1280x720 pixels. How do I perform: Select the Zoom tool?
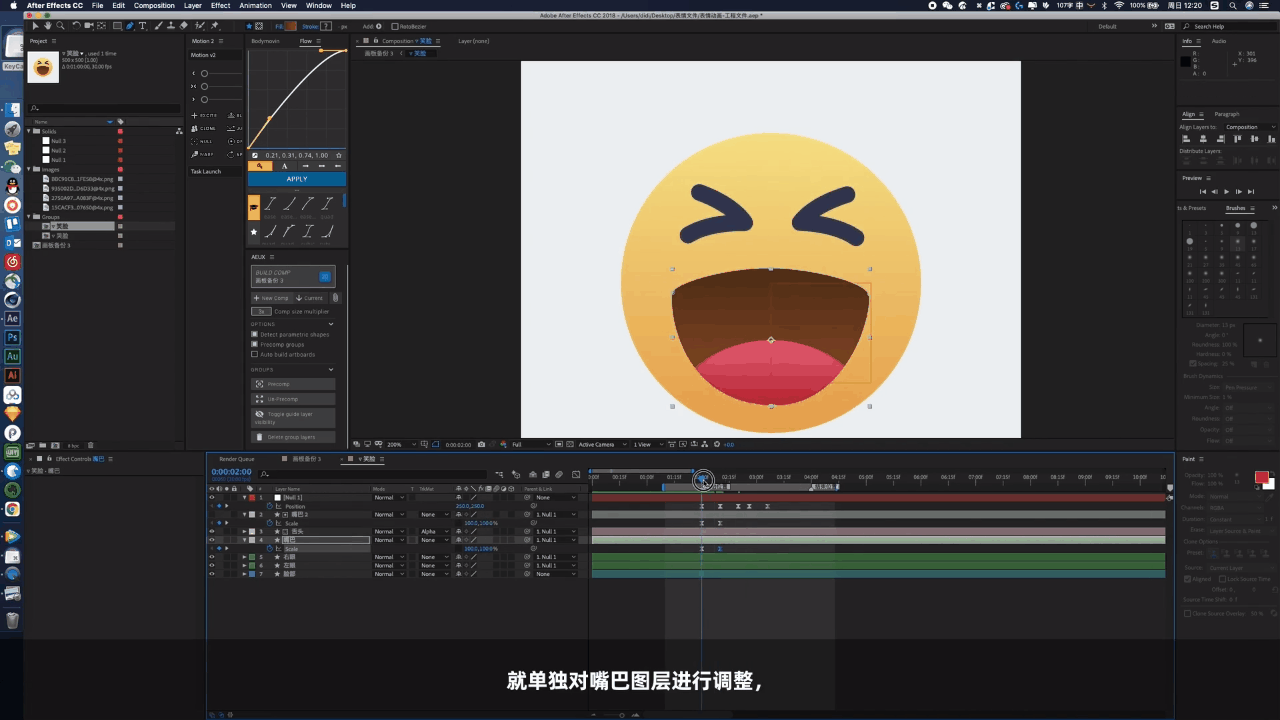[61, 26]
